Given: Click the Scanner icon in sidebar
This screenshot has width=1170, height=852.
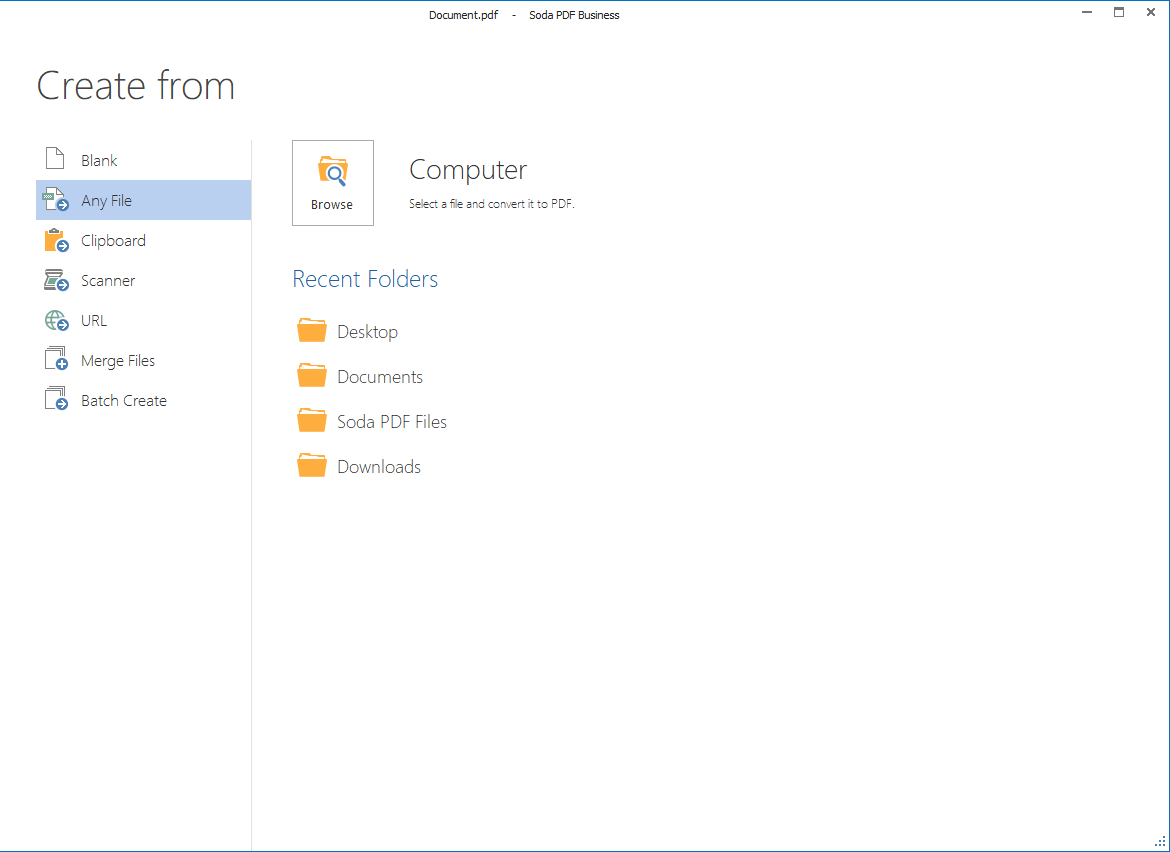Looking at the screenshot, I should point(56,280).
